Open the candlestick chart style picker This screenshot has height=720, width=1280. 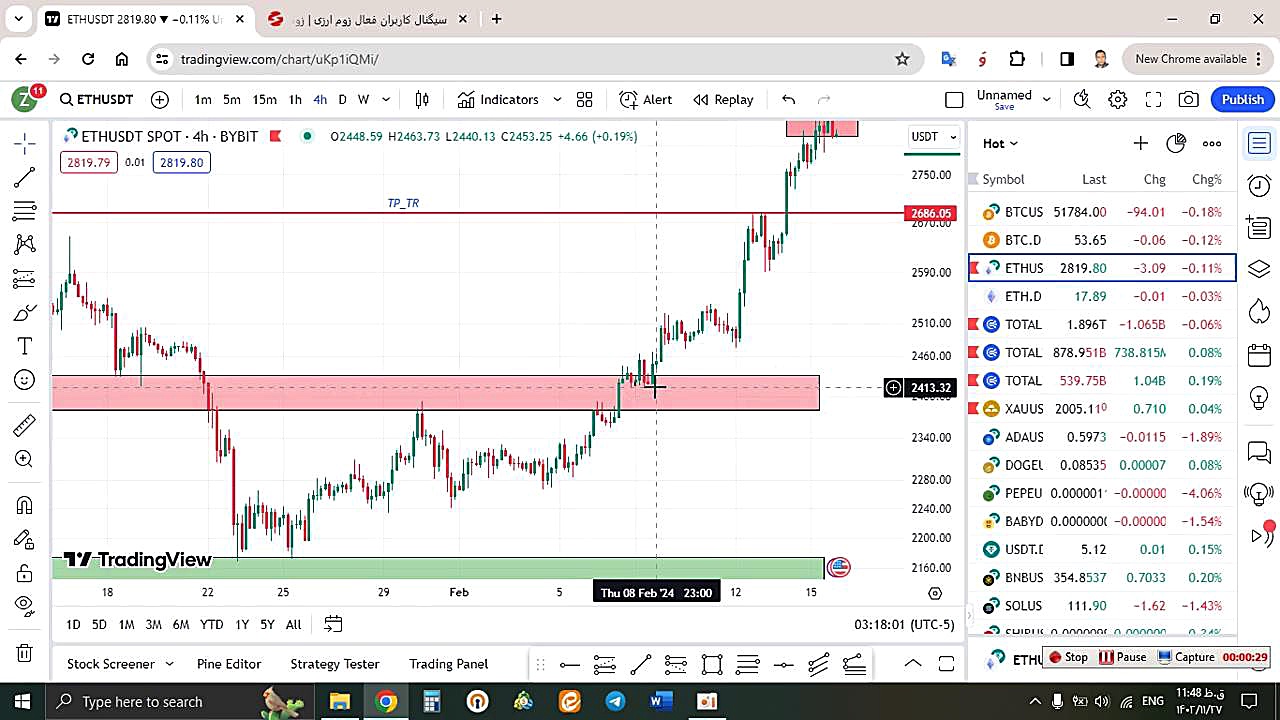coord(422,99)
